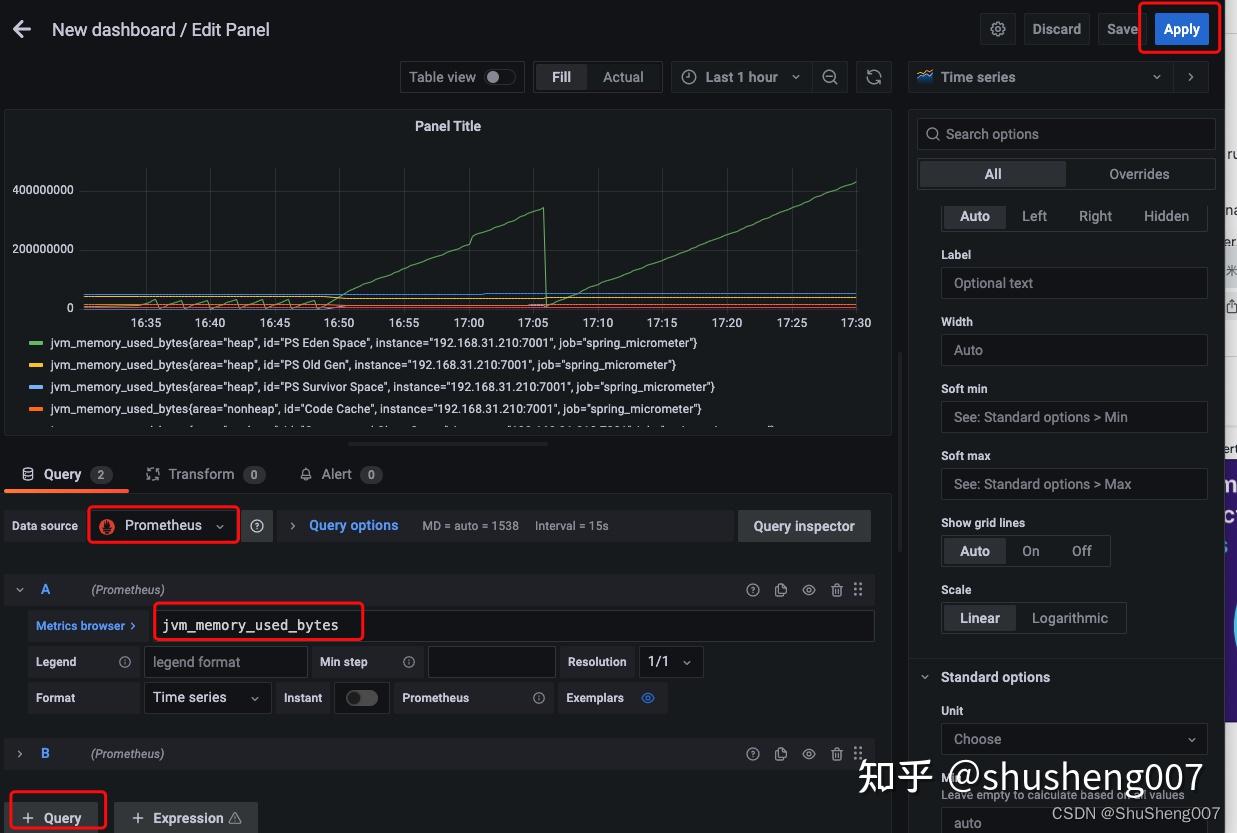Open dashboard settings gear icon
The height and width of the screenshot is (833, 1237).
[x=997, y=29]
